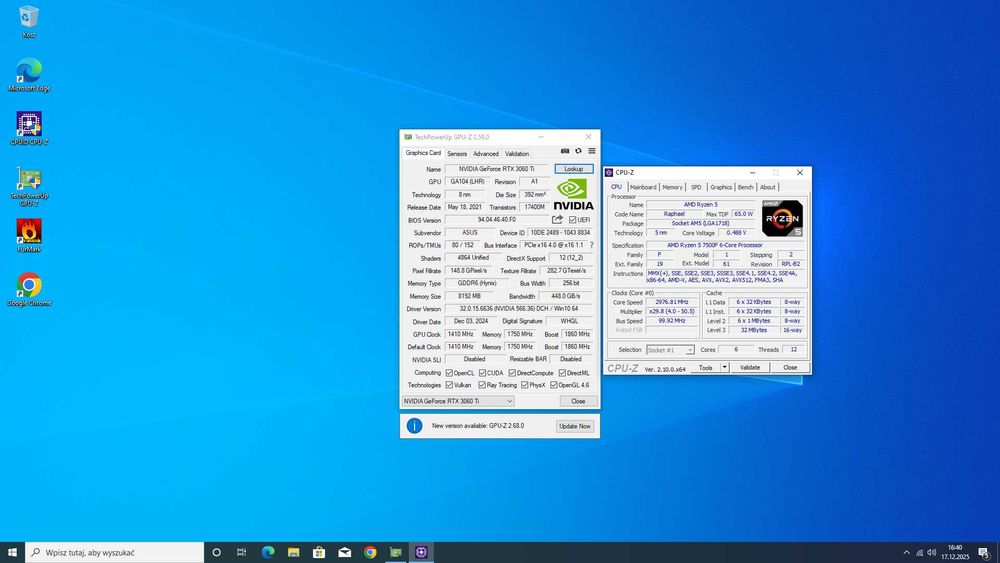Image resolution: width=1000 pixels, height=563 pixels.
Task: Click the NVIDIA logo in GPU-Z
Action: coord(573,194)
